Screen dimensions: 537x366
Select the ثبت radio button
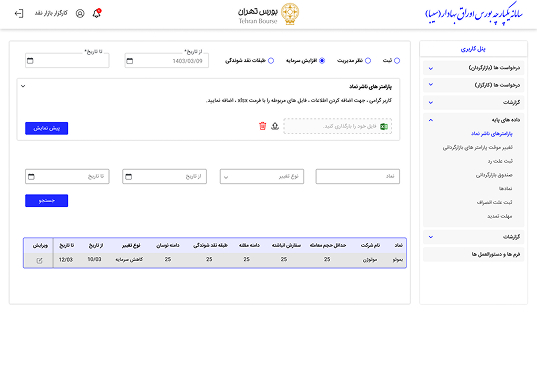pyautogui.click(x=397, y=61)
